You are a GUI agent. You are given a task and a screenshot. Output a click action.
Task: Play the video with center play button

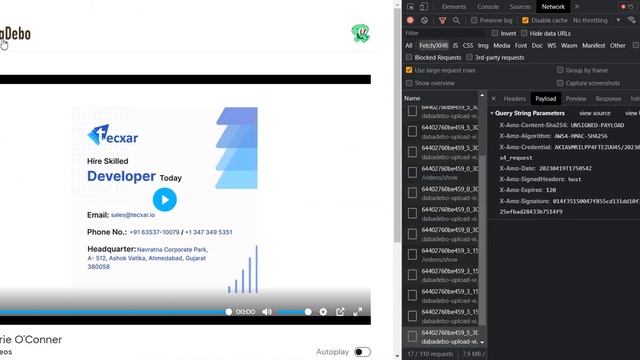coord(164,200)
